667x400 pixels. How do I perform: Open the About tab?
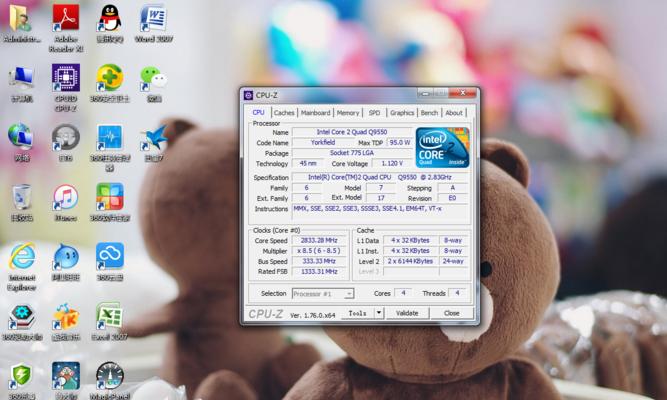tap(453, 113)
